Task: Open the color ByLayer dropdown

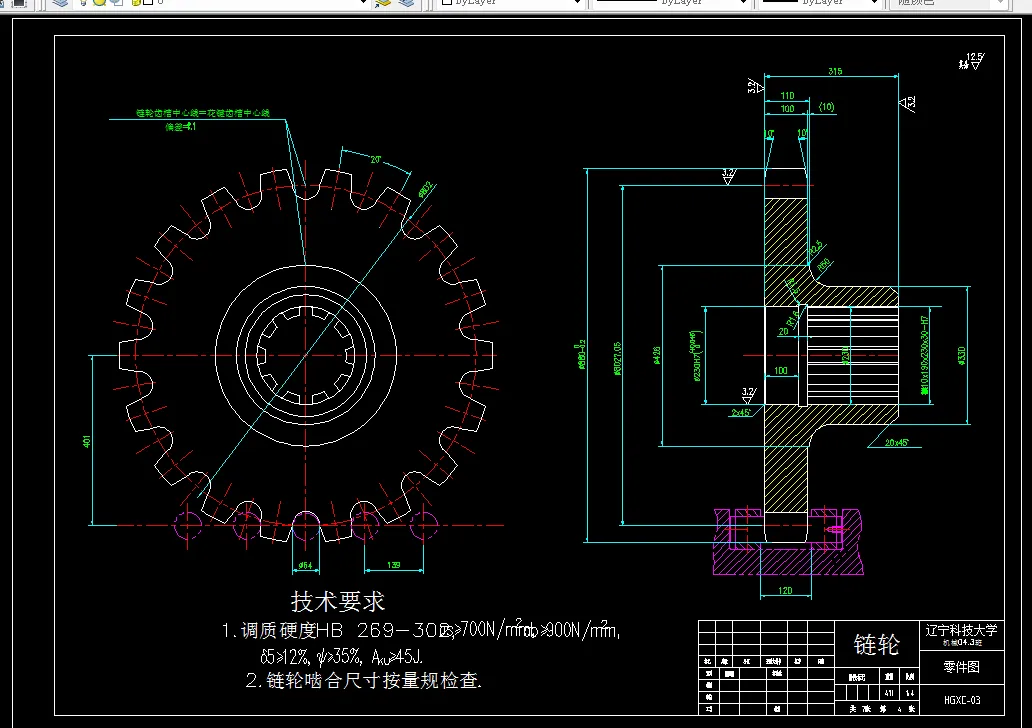Action: 511,3
